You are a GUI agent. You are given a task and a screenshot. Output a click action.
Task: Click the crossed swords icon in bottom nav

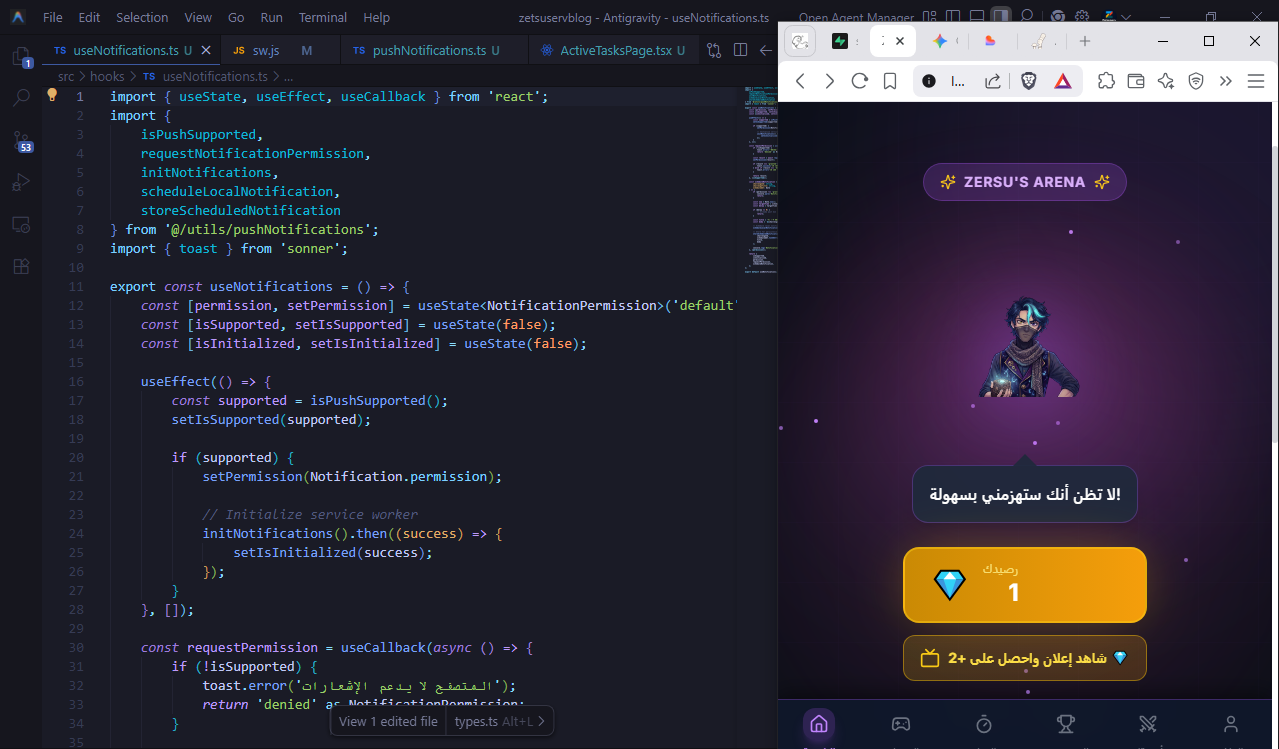point(1148,724)
